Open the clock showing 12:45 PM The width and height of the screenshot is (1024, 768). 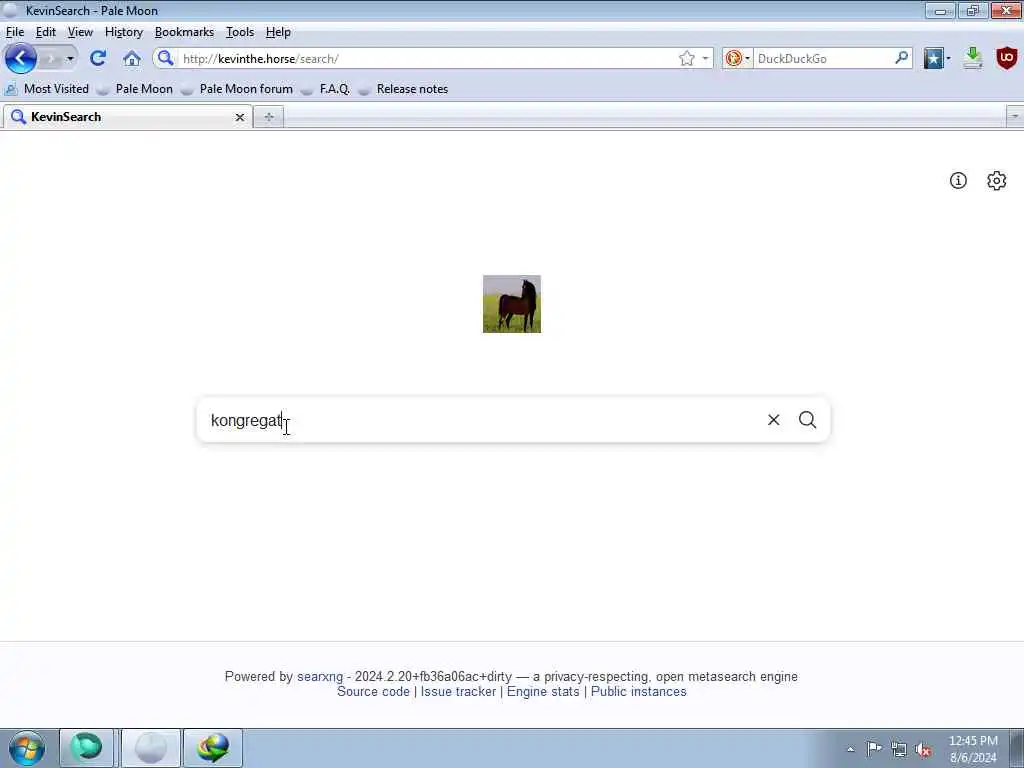[973, 749]
